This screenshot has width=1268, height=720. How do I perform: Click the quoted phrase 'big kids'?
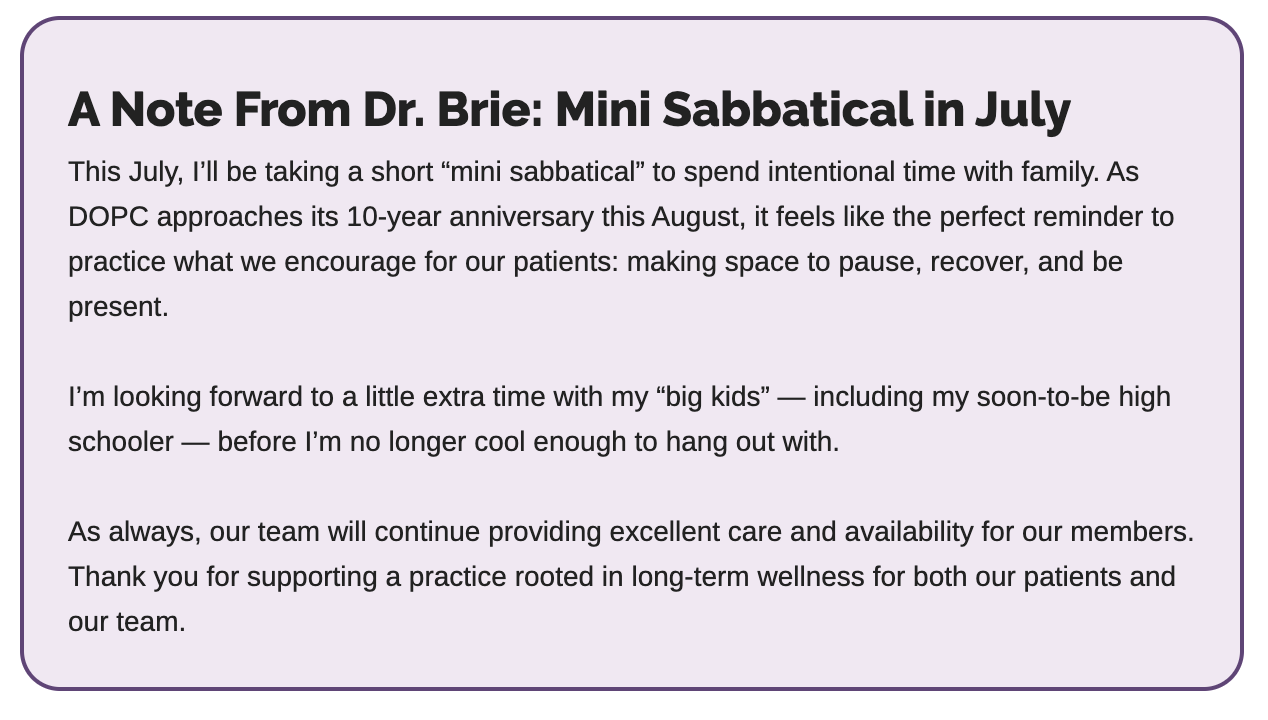[713, 397]
